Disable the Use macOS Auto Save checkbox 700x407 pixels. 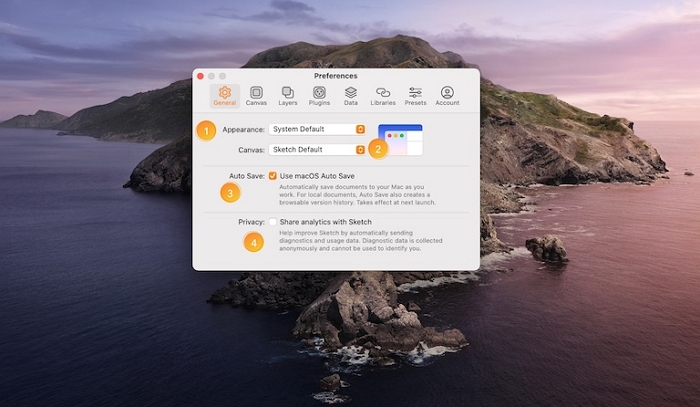coord(273,176)
